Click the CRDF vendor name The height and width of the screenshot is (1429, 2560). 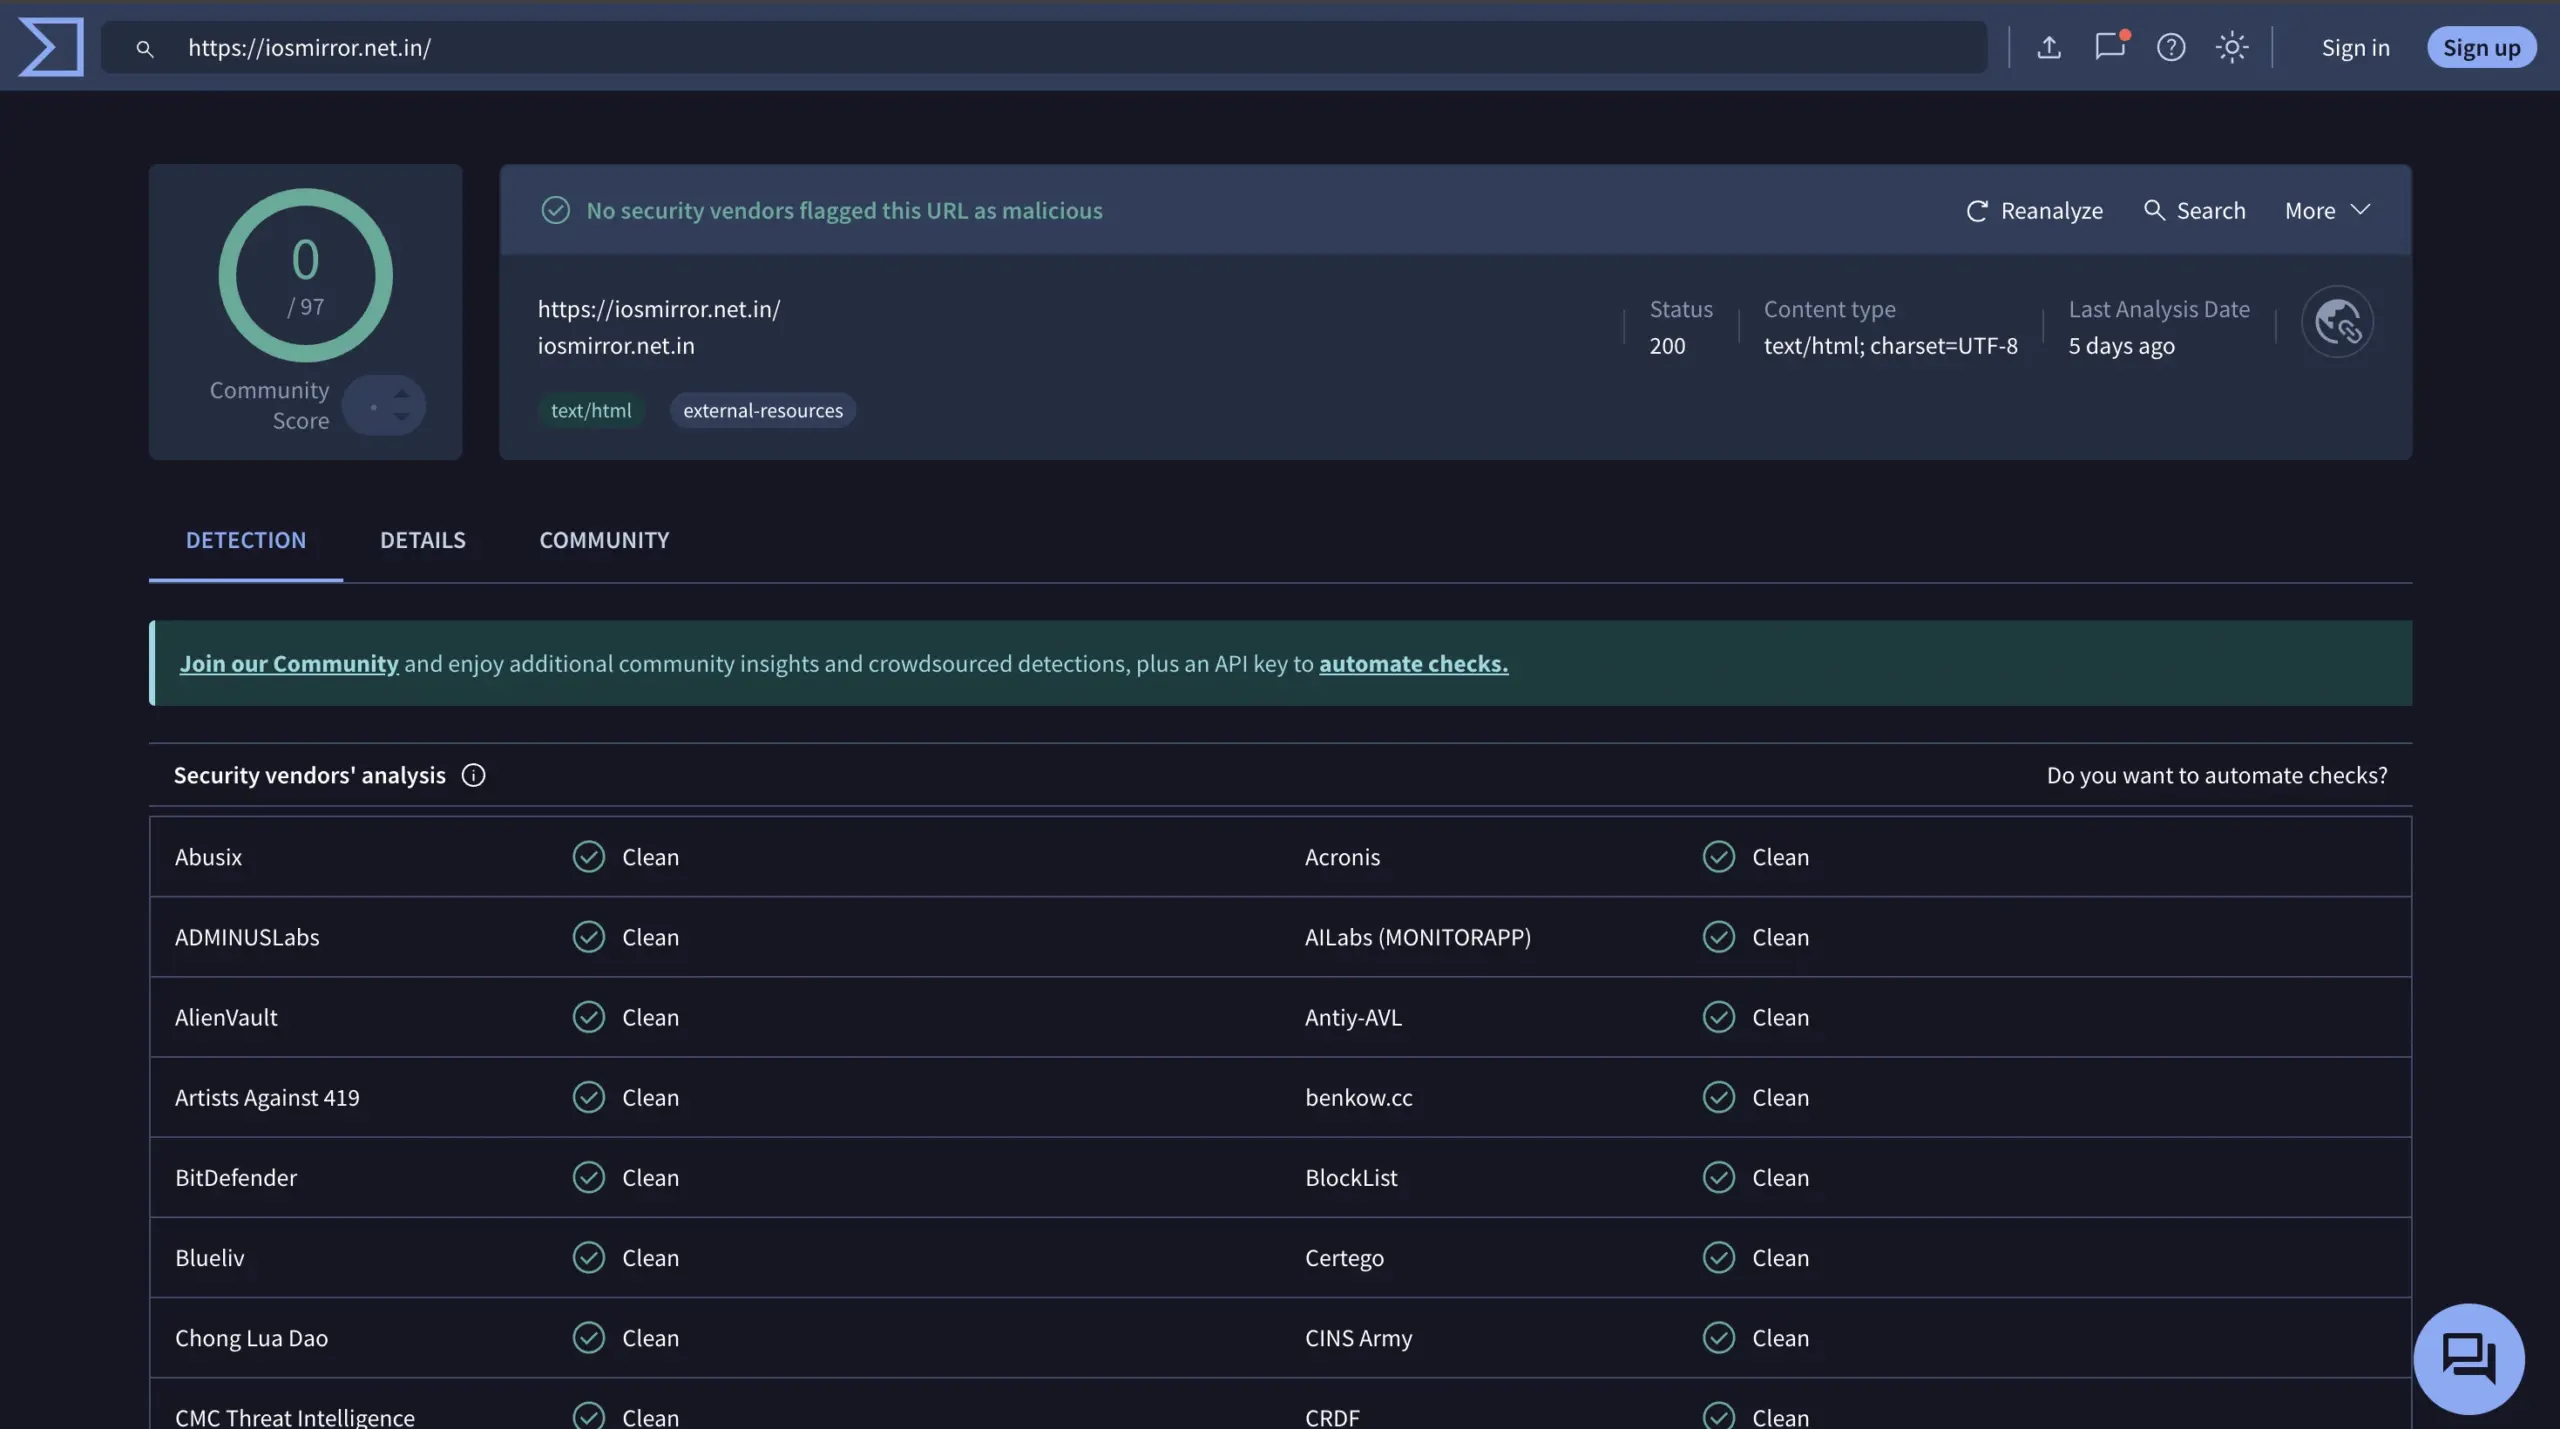click(1332, 1417)
